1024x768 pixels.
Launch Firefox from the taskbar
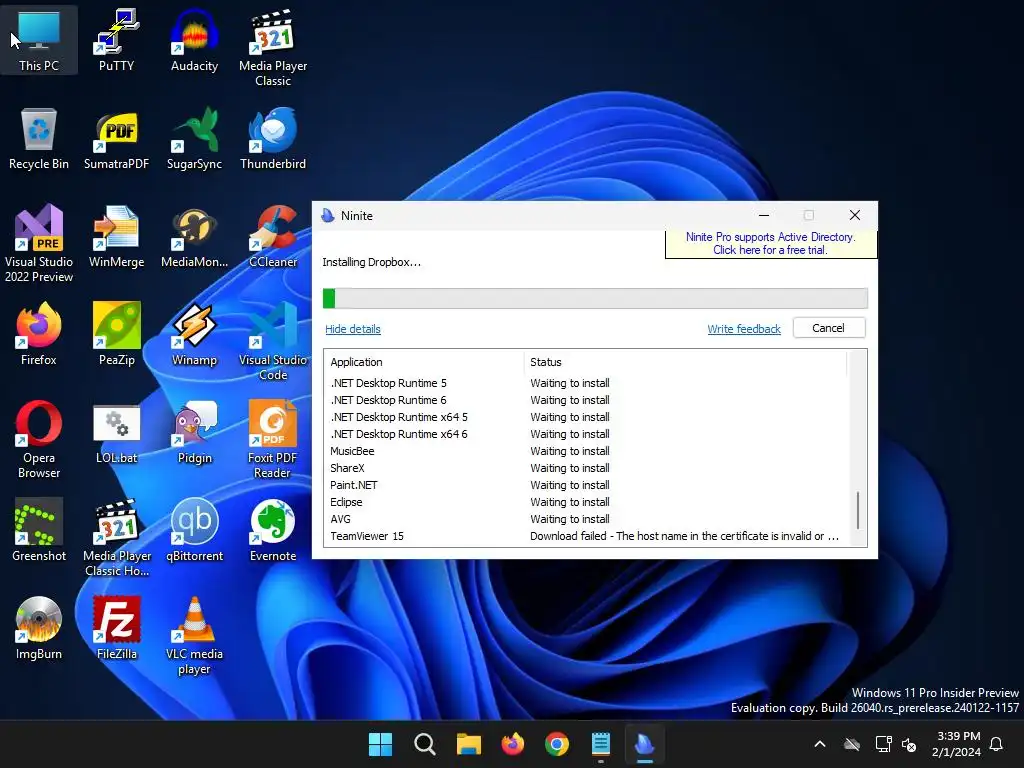[513, 744]
